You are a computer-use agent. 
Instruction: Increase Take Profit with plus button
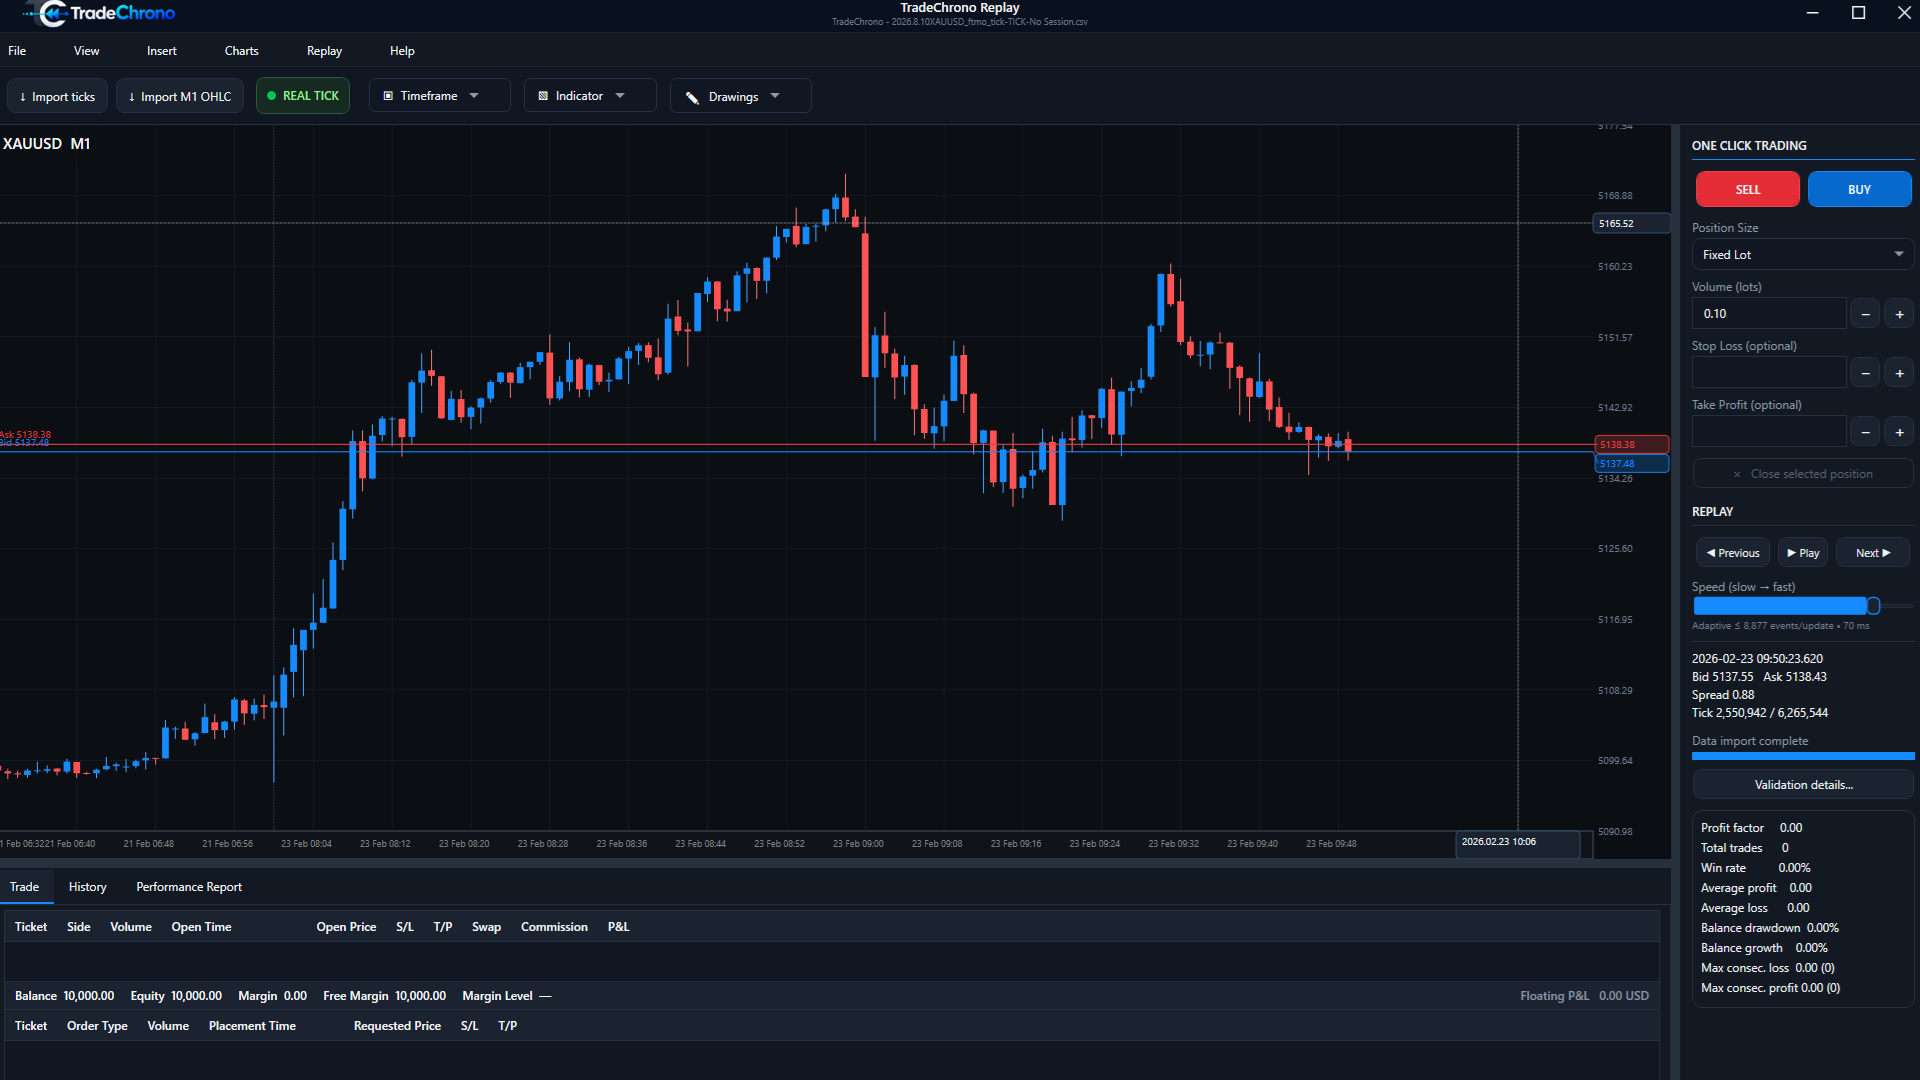[1900, 432]
